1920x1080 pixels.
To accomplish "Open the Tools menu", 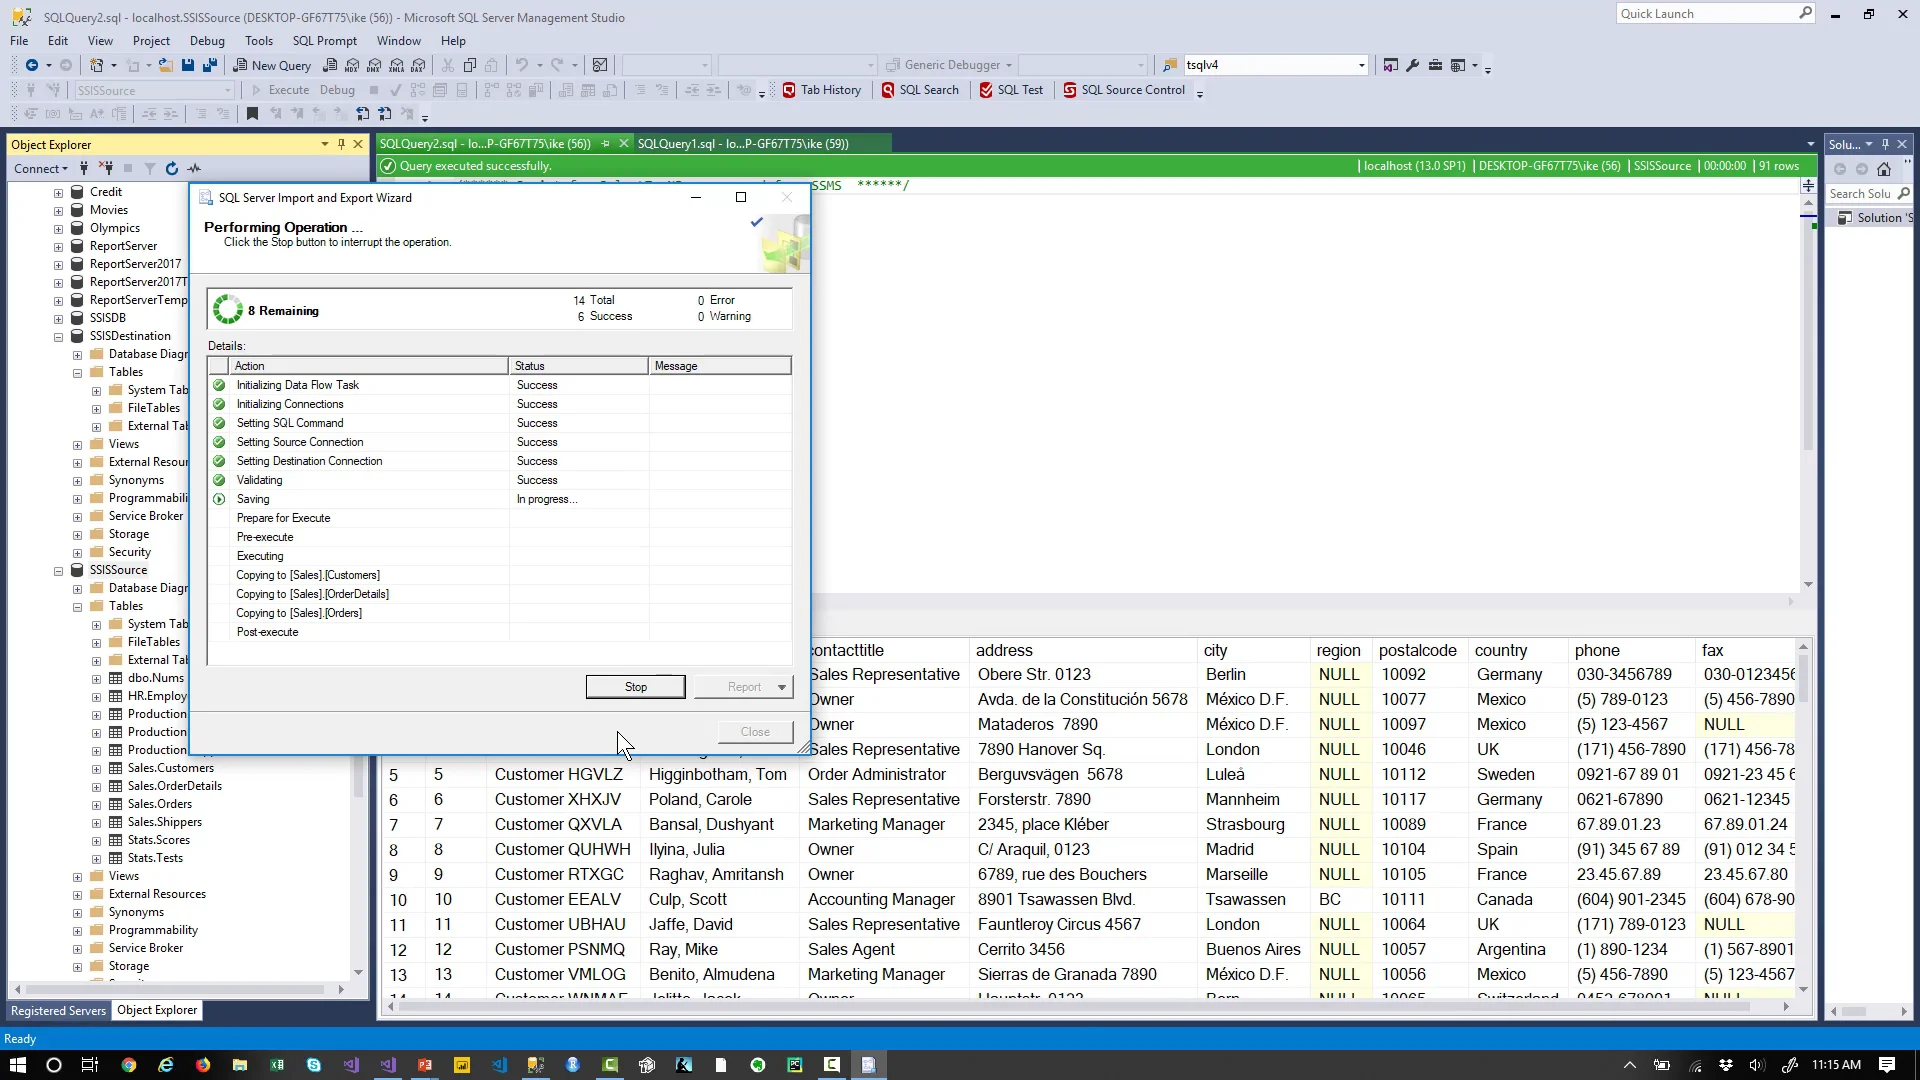I will [258, 41].
